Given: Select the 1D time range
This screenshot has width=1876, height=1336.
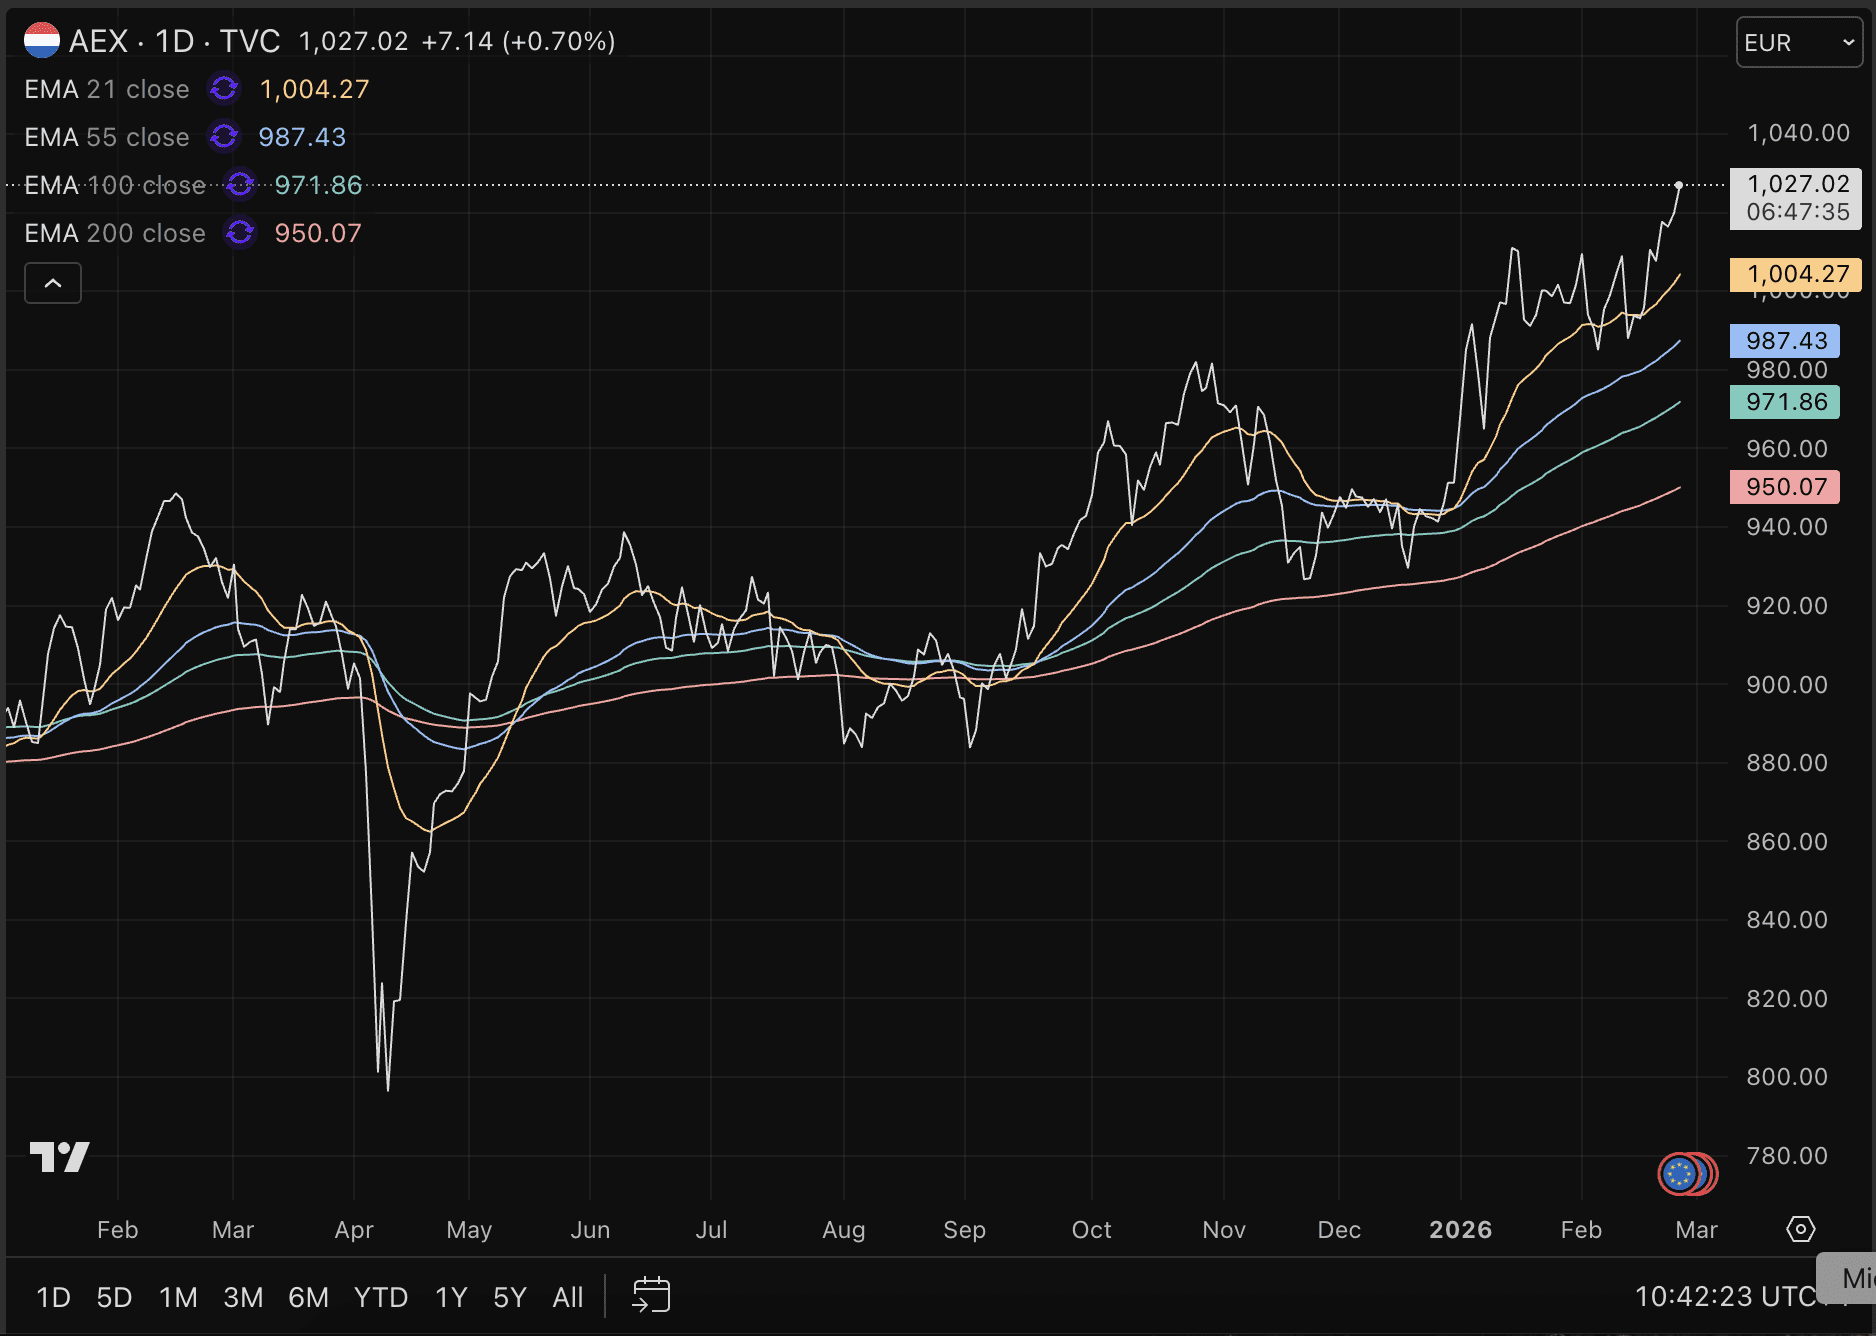Looking at the screenshot, I should click(53, 1297).
